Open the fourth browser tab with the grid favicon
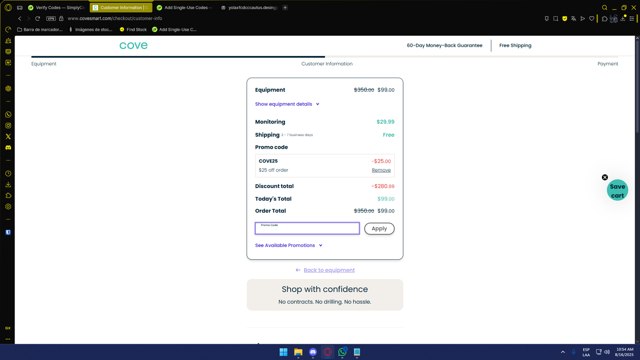 (x=249, y=7)
